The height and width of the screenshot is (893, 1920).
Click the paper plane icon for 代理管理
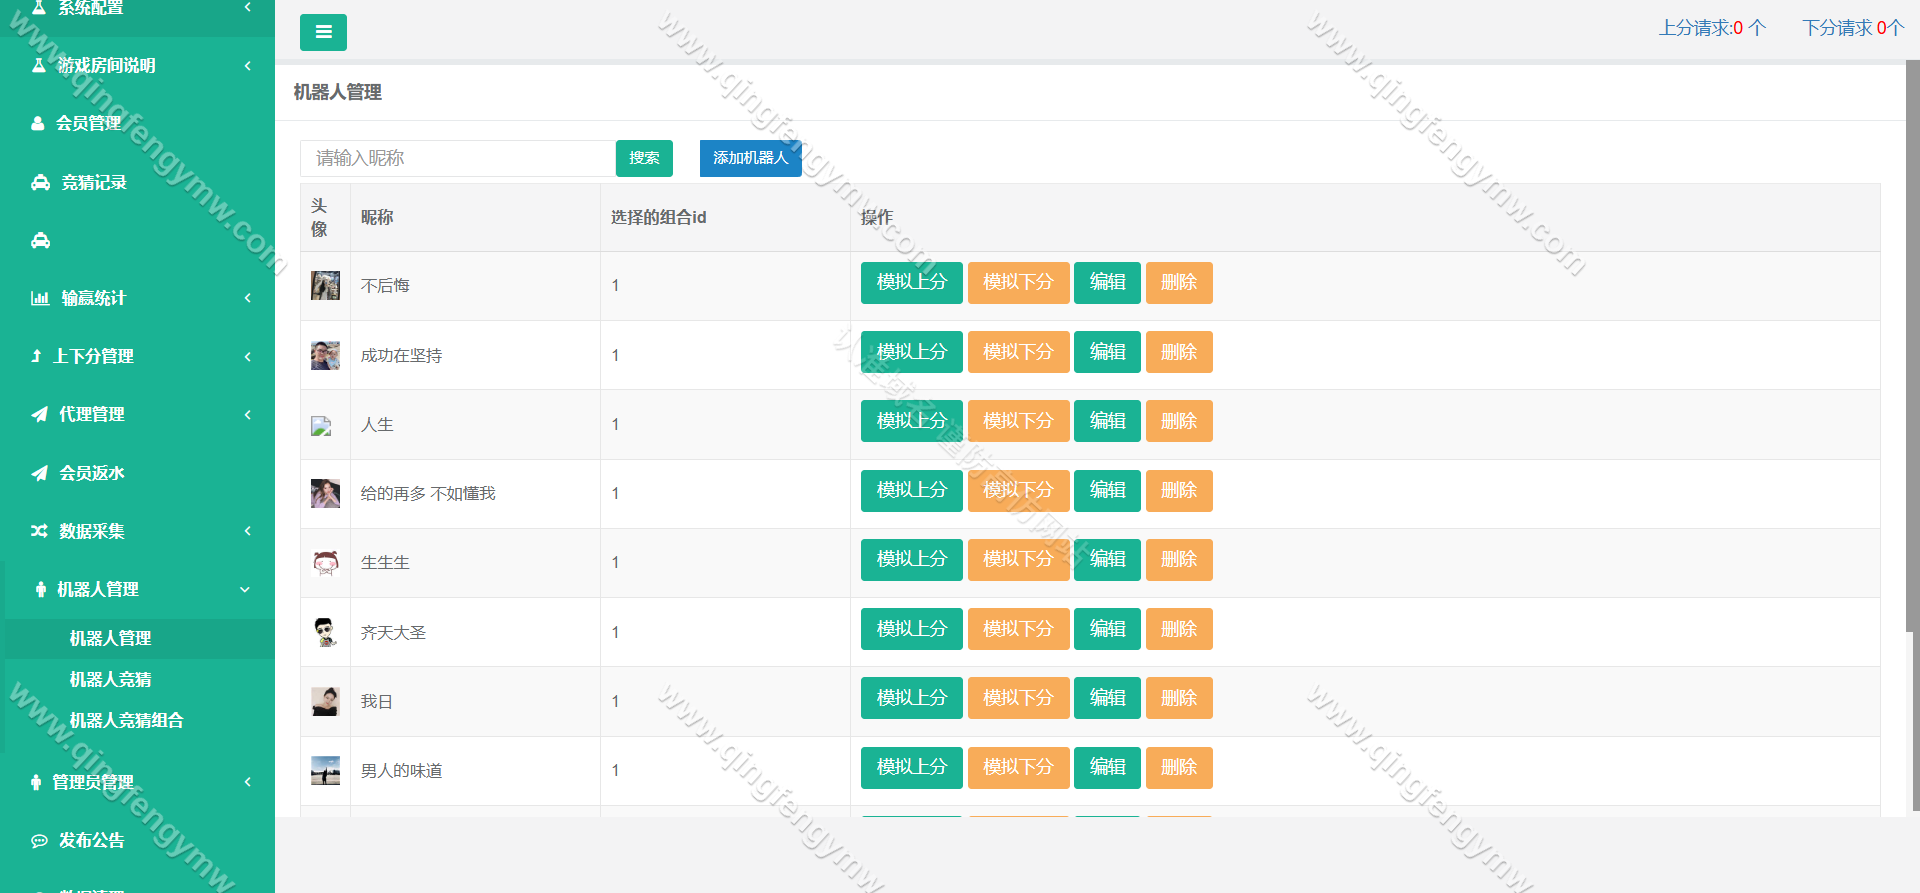(x=39, y=414)
